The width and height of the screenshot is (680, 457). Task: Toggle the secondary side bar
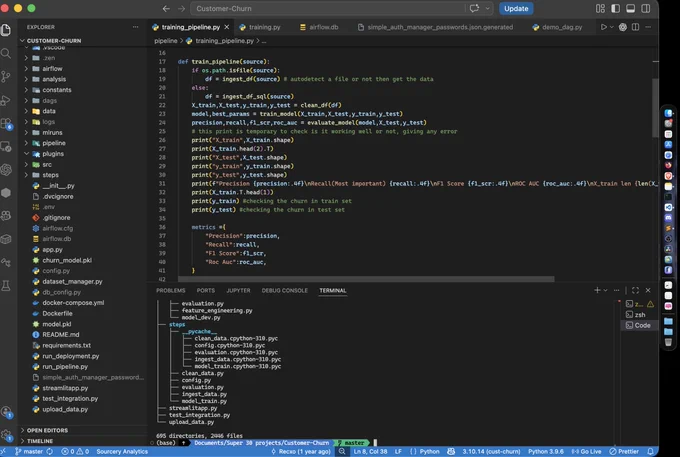pos(646,9)
